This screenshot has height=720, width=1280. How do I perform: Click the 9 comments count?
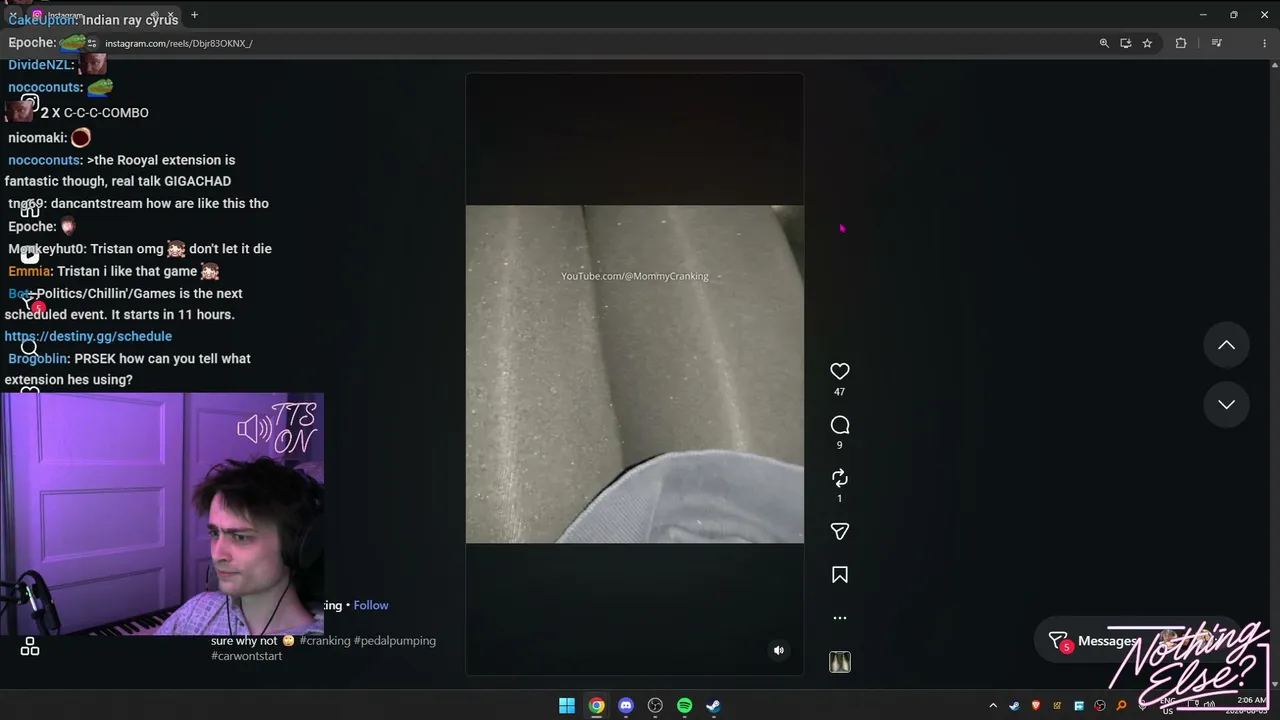pyautogui.click(x=840, y=445)
